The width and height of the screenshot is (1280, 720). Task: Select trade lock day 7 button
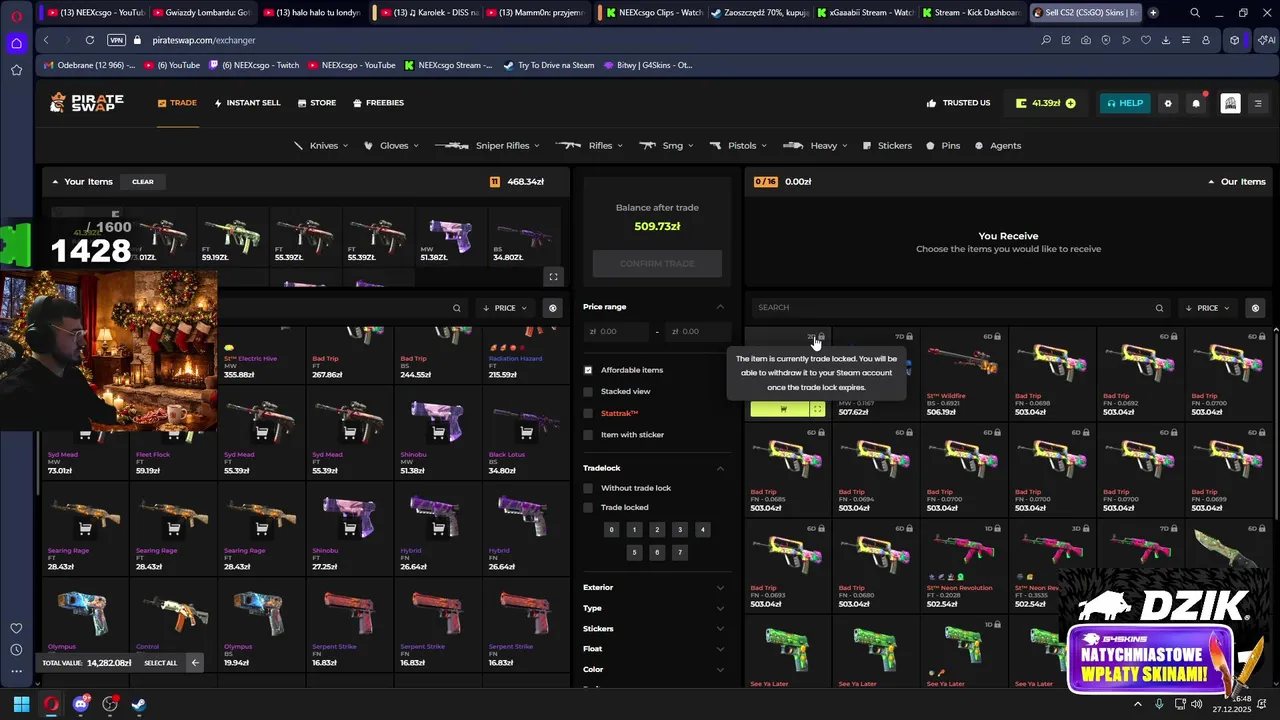click(680, 552)
